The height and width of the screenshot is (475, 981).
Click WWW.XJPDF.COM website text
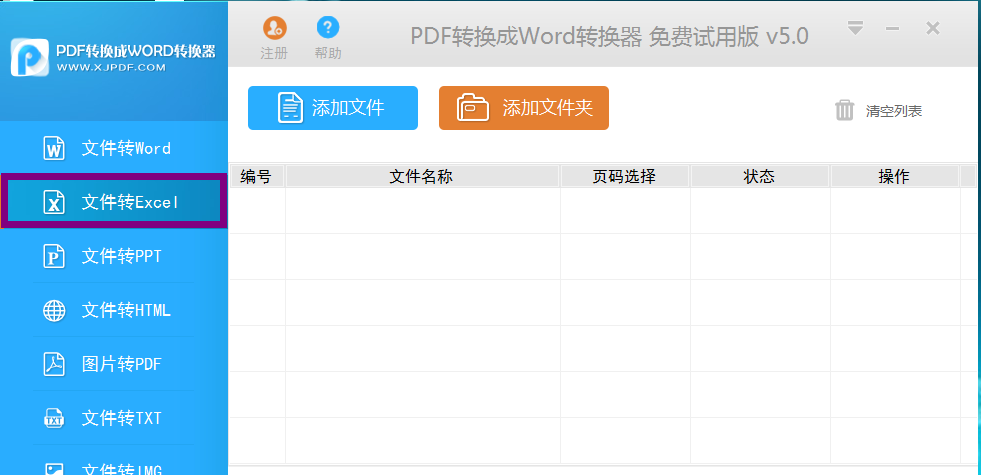click(111, 68)
